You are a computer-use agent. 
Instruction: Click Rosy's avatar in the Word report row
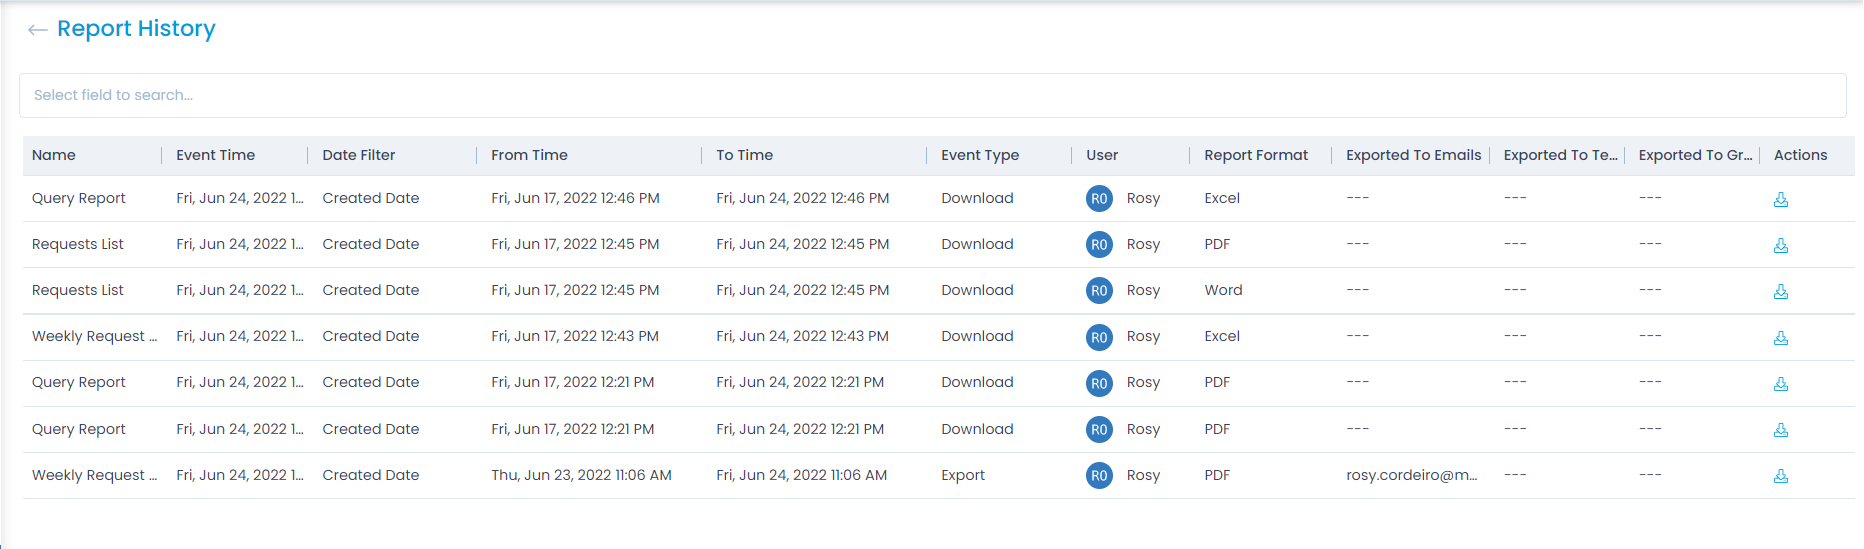point(1099,291)
